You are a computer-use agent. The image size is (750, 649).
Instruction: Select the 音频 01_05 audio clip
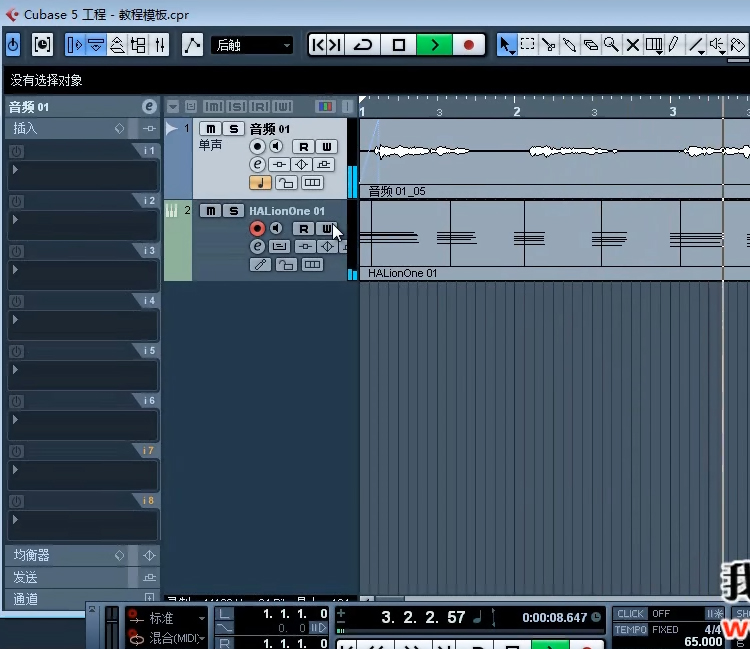(554, 158)
